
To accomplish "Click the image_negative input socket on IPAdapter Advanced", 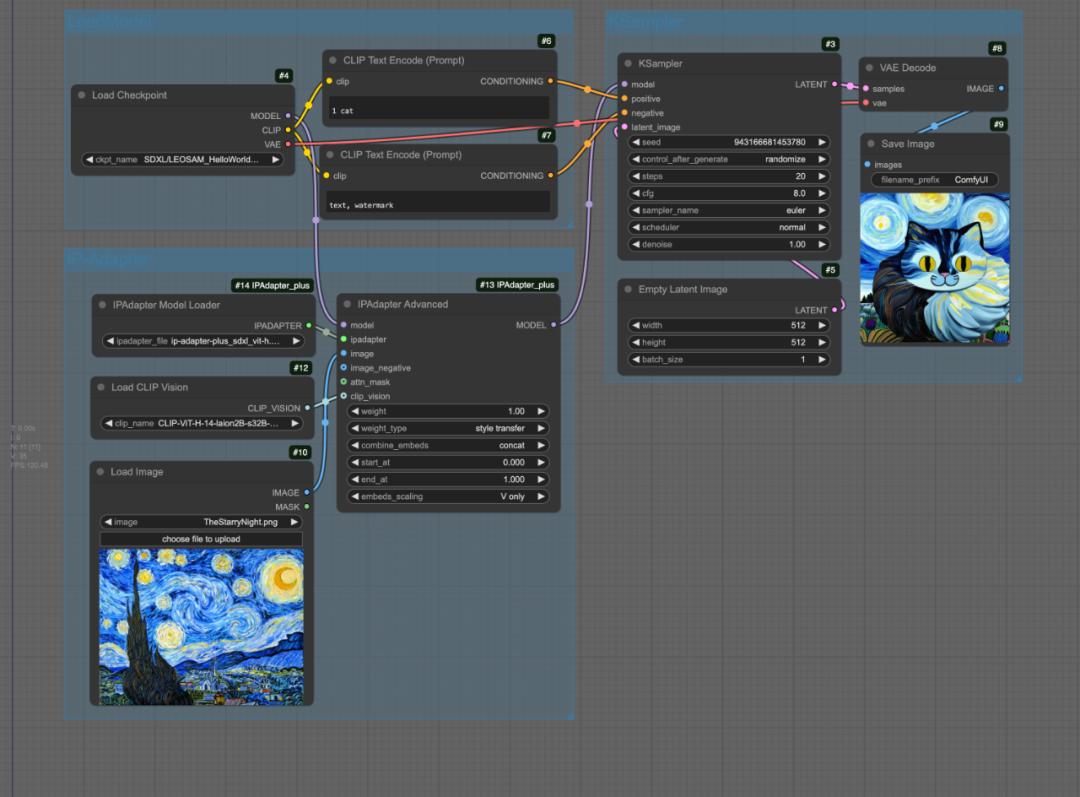I will pos(344,368).
